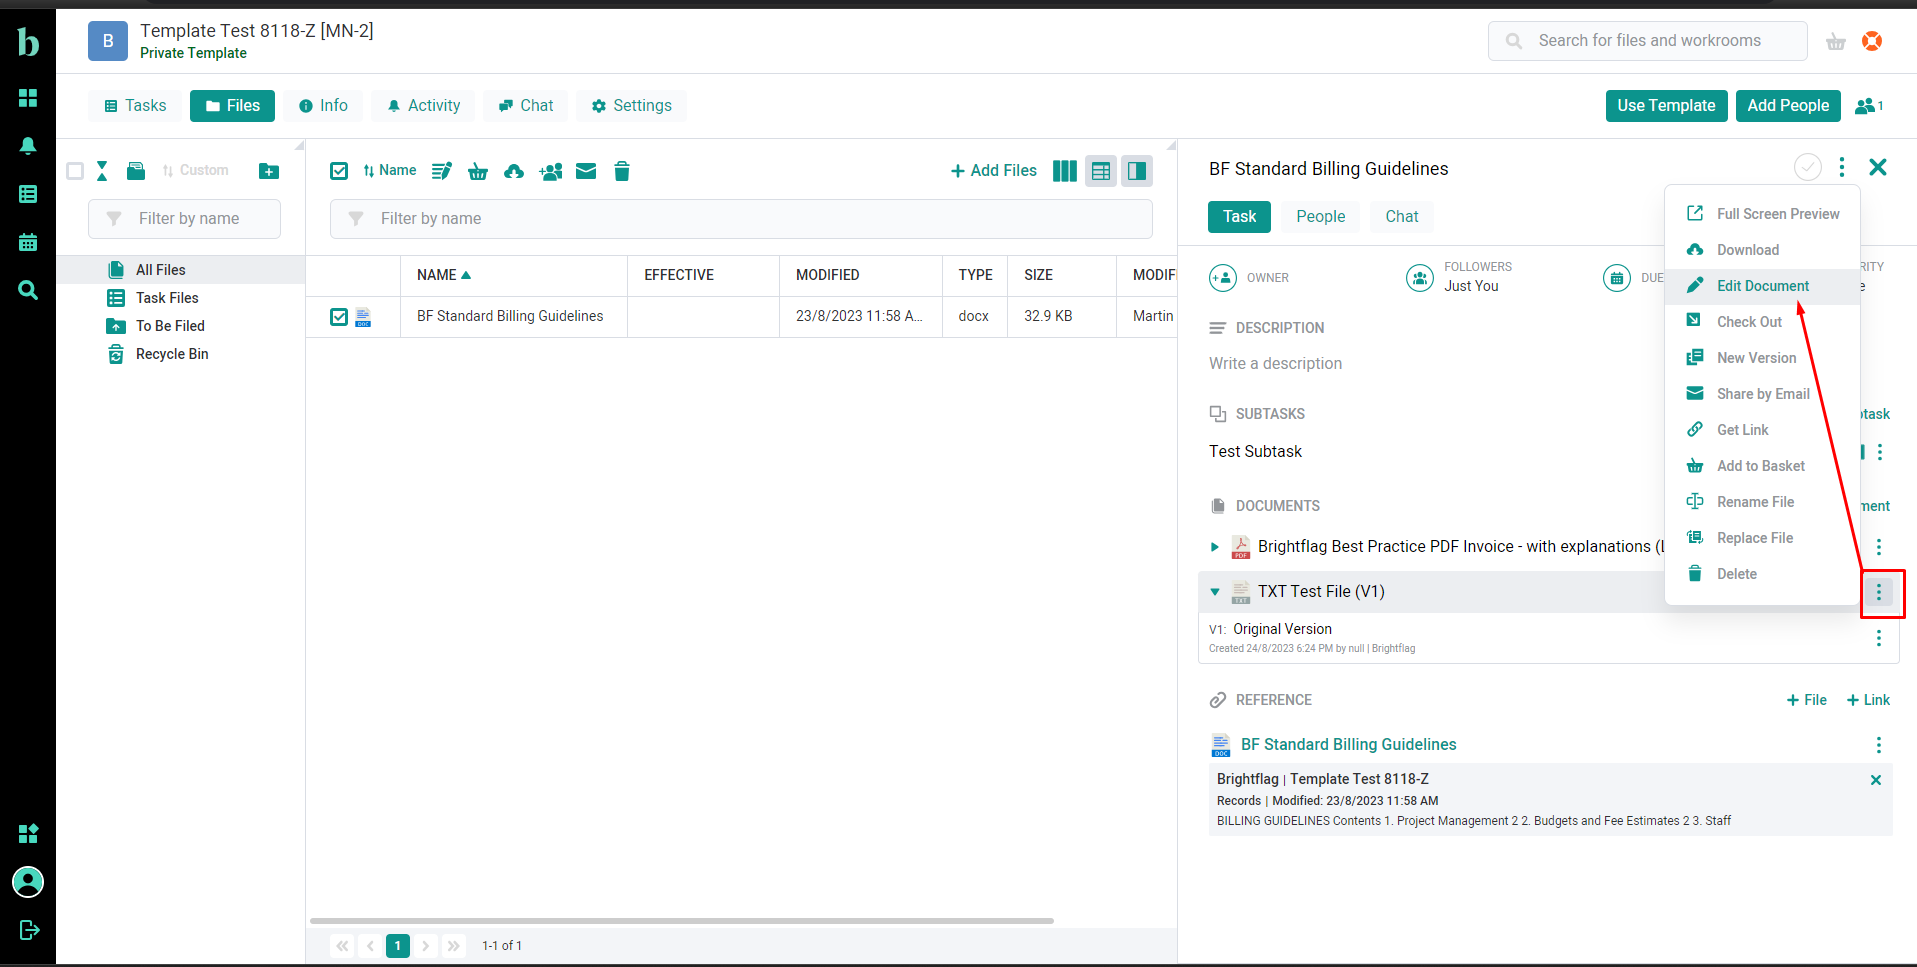Open BF Standard Billing Guidelines reference link
This screenshot has height=967, width=1917.
1348,745
